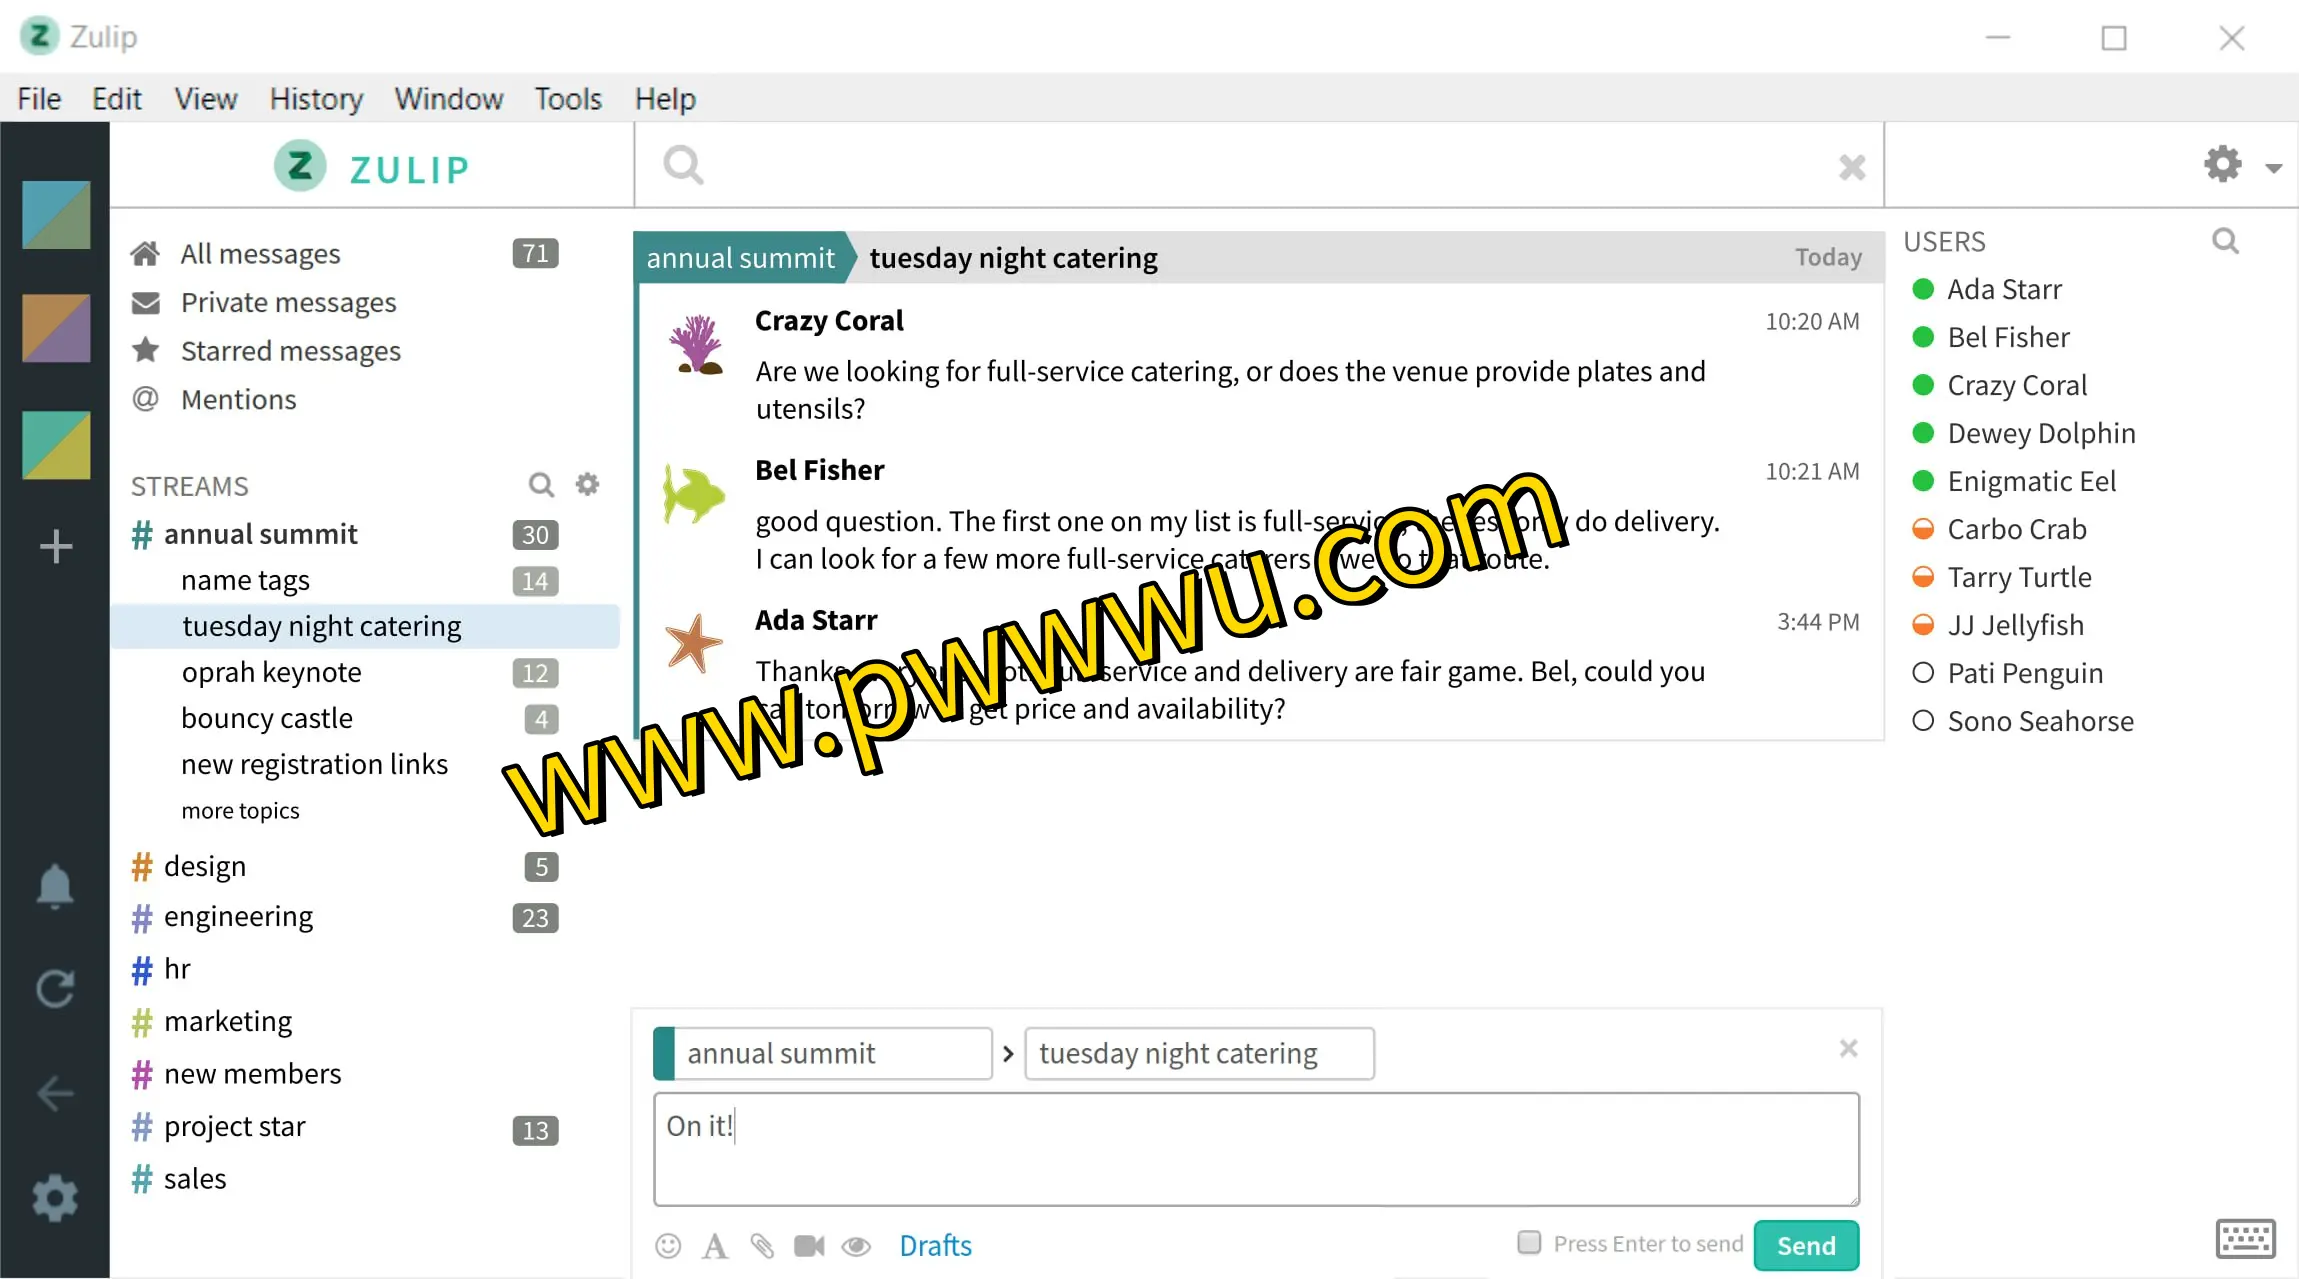The height and width of the screenshot is (1279, 2299).
Task: Open stream settings gear next to STREAMS
Action: [x=588, y=485]
